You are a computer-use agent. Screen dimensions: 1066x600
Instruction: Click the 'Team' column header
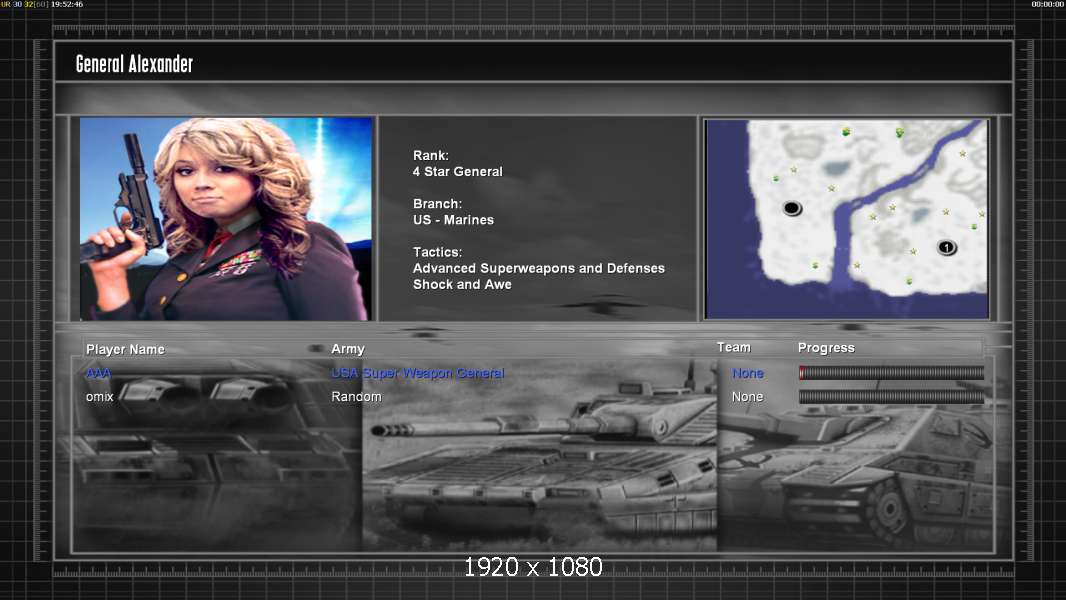734,347
